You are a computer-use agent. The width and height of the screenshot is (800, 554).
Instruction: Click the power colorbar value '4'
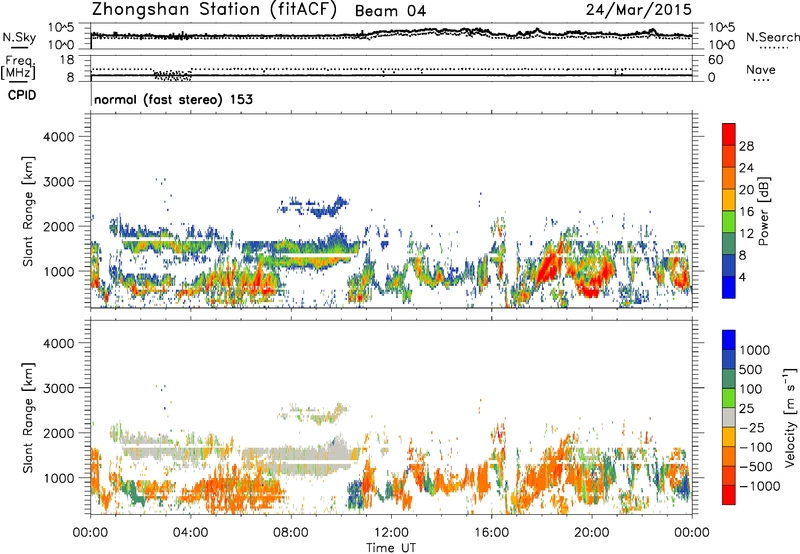pos(743,277)
